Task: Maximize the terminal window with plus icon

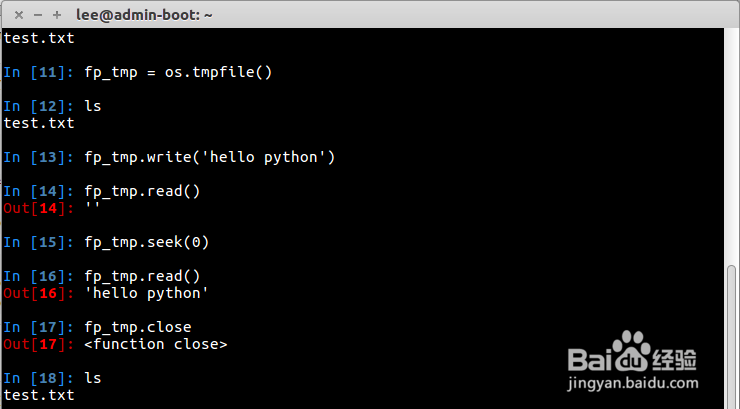Action: coord(56,14)
